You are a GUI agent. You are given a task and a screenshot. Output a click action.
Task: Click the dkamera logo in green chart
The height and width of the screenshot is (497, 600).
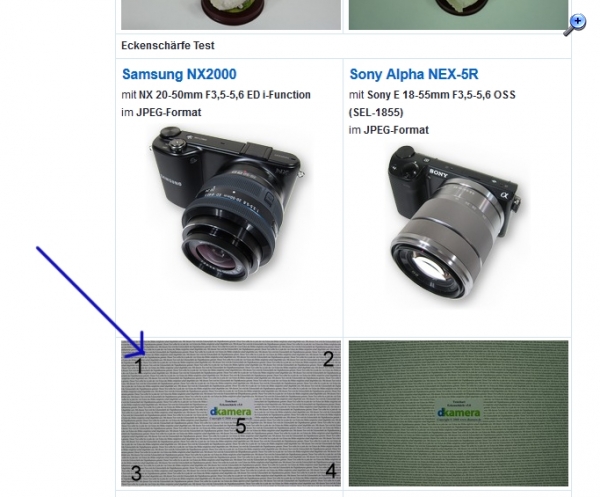click(x=458, y=410)
